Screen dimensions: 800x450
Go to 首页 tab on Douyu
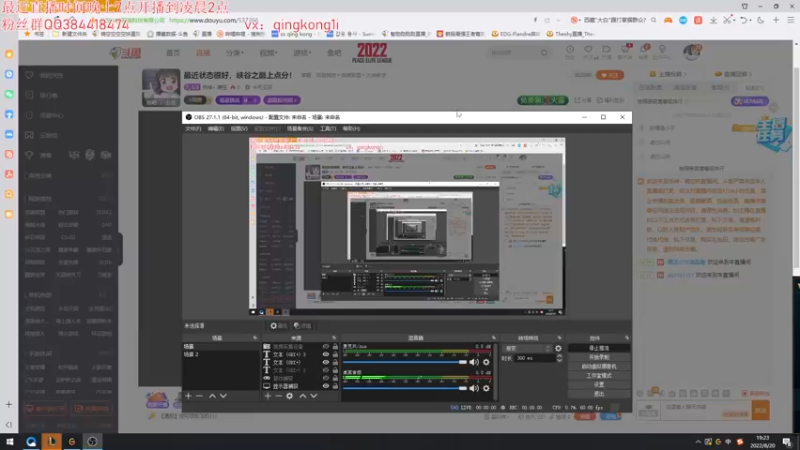point(173,53)
